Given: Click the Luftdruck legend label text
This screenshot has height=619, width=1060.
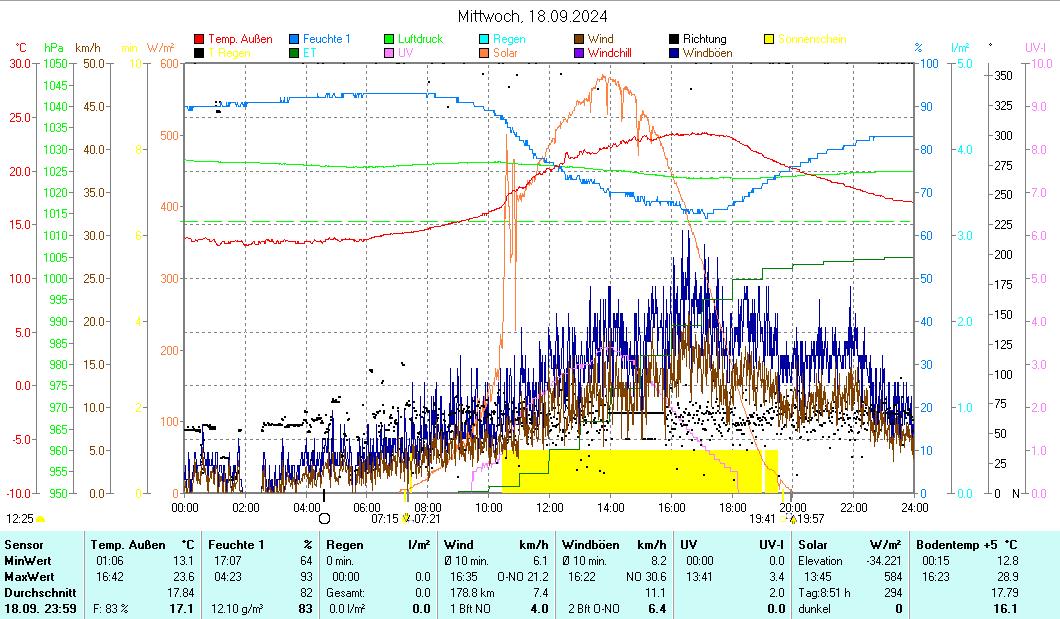Looking at the screenshot, I should pos(420,39).
